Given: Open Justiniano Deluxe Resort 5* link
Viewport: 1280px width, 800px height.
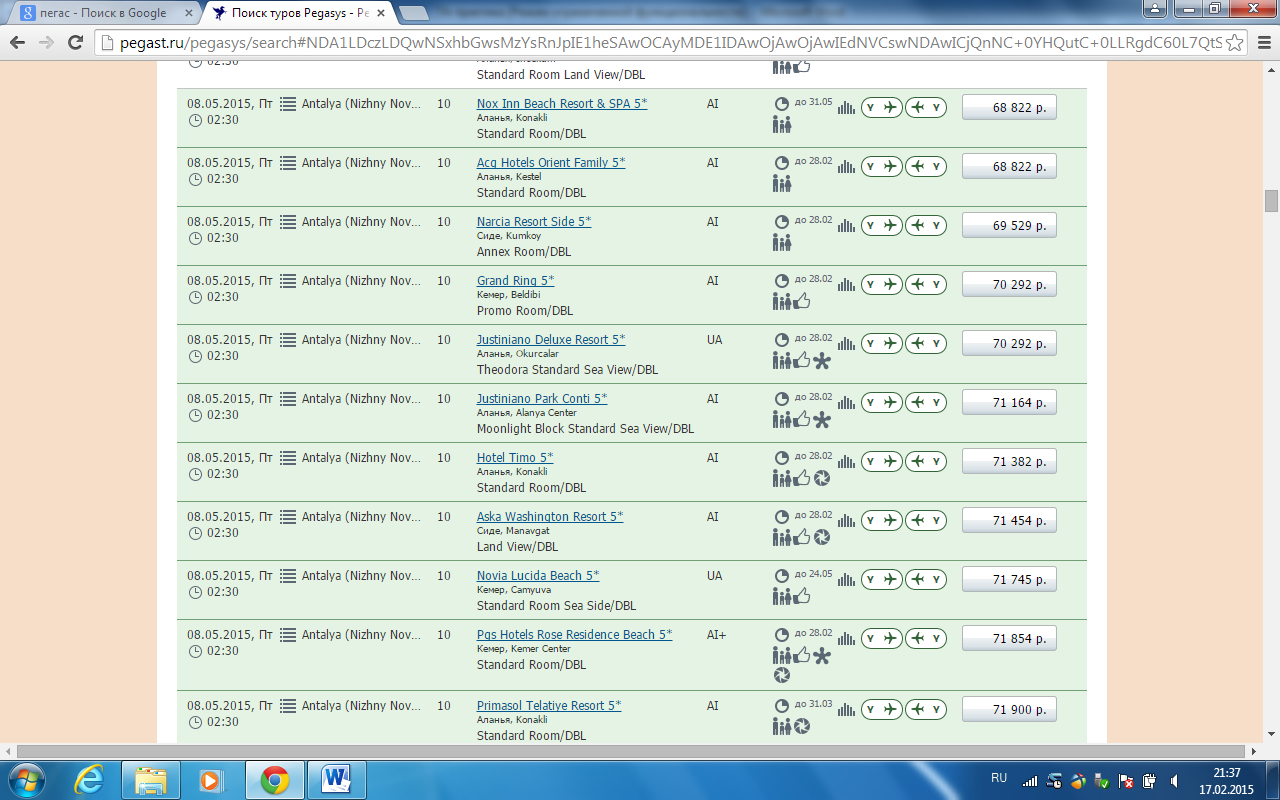Looking at the screenshot, I should pyautogui.click(x=551, y=340).
